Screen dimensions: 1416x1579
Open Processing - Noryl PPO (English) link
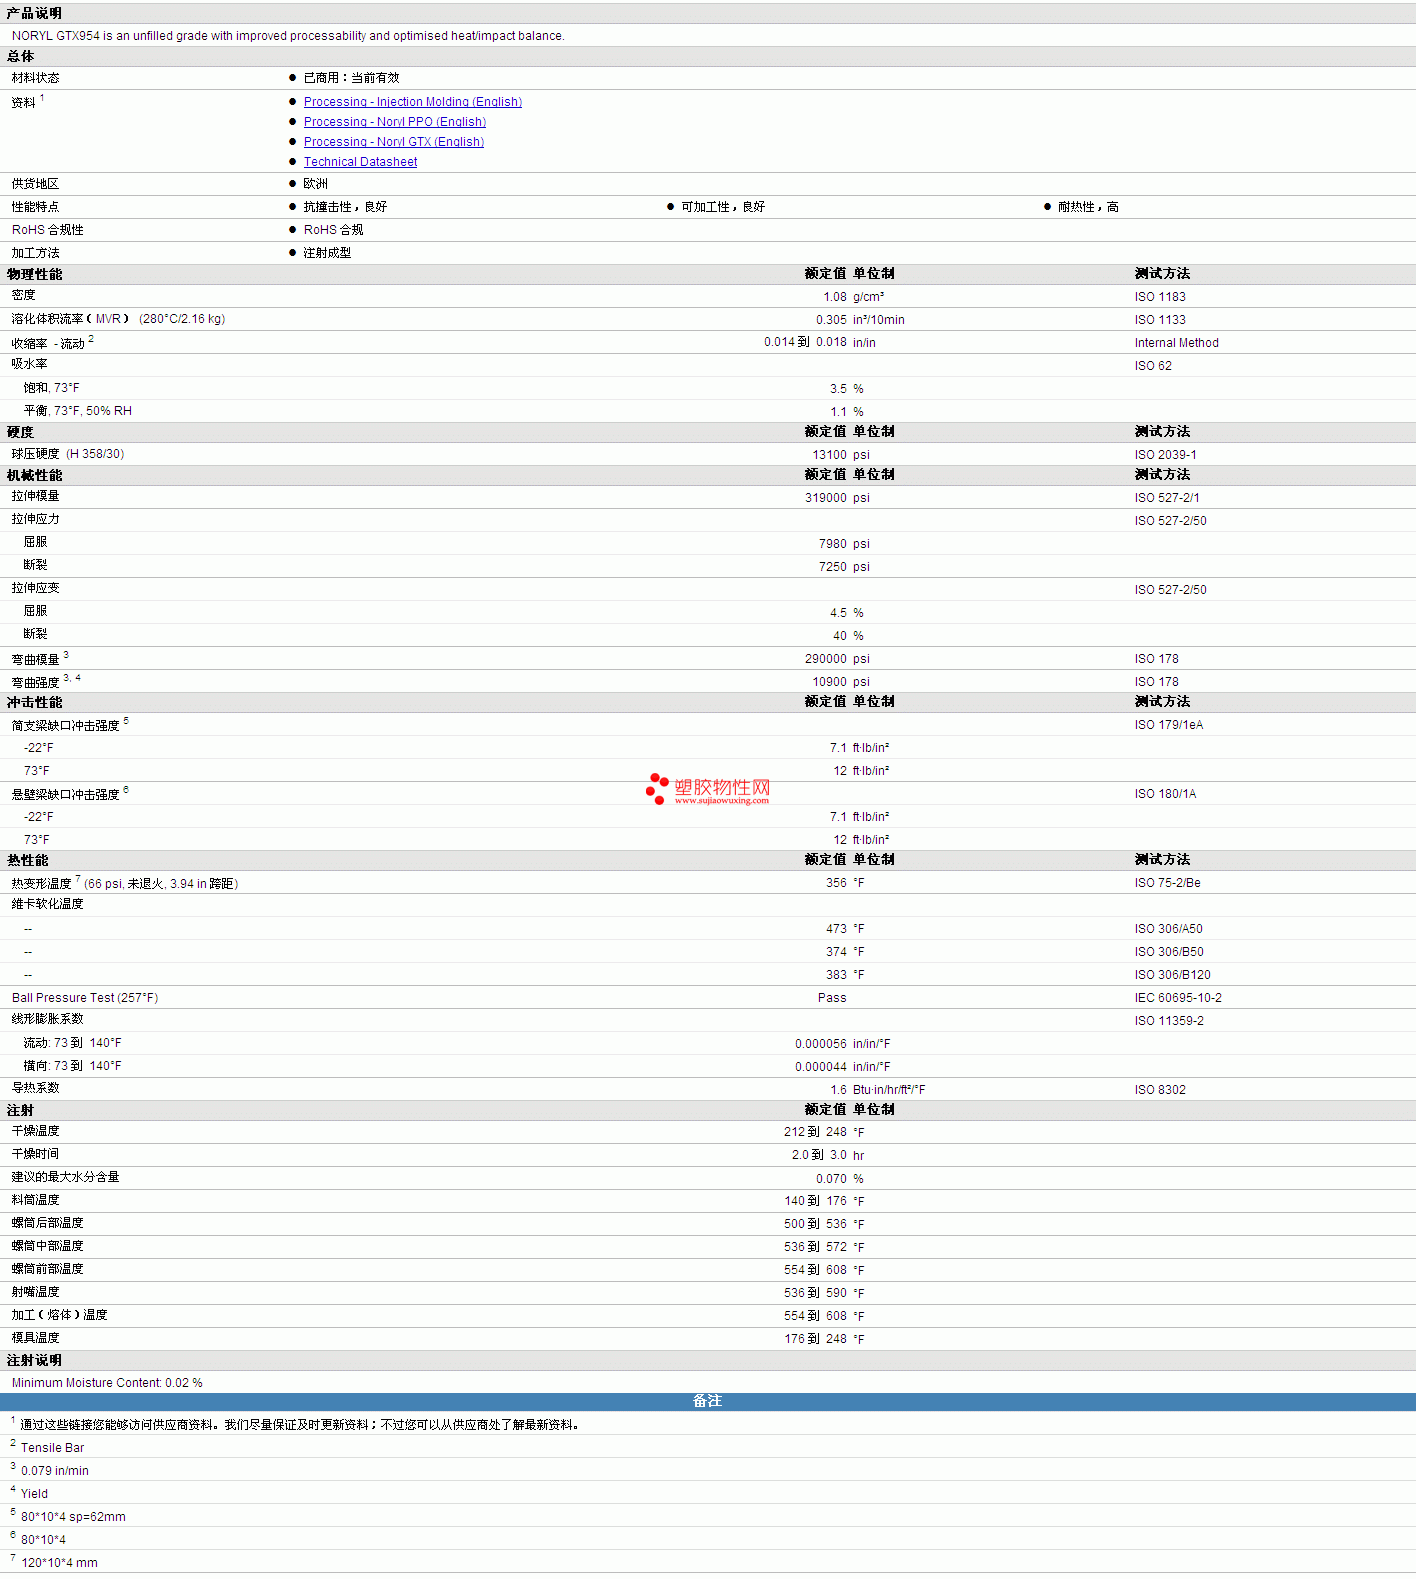[x=394, y=122]
